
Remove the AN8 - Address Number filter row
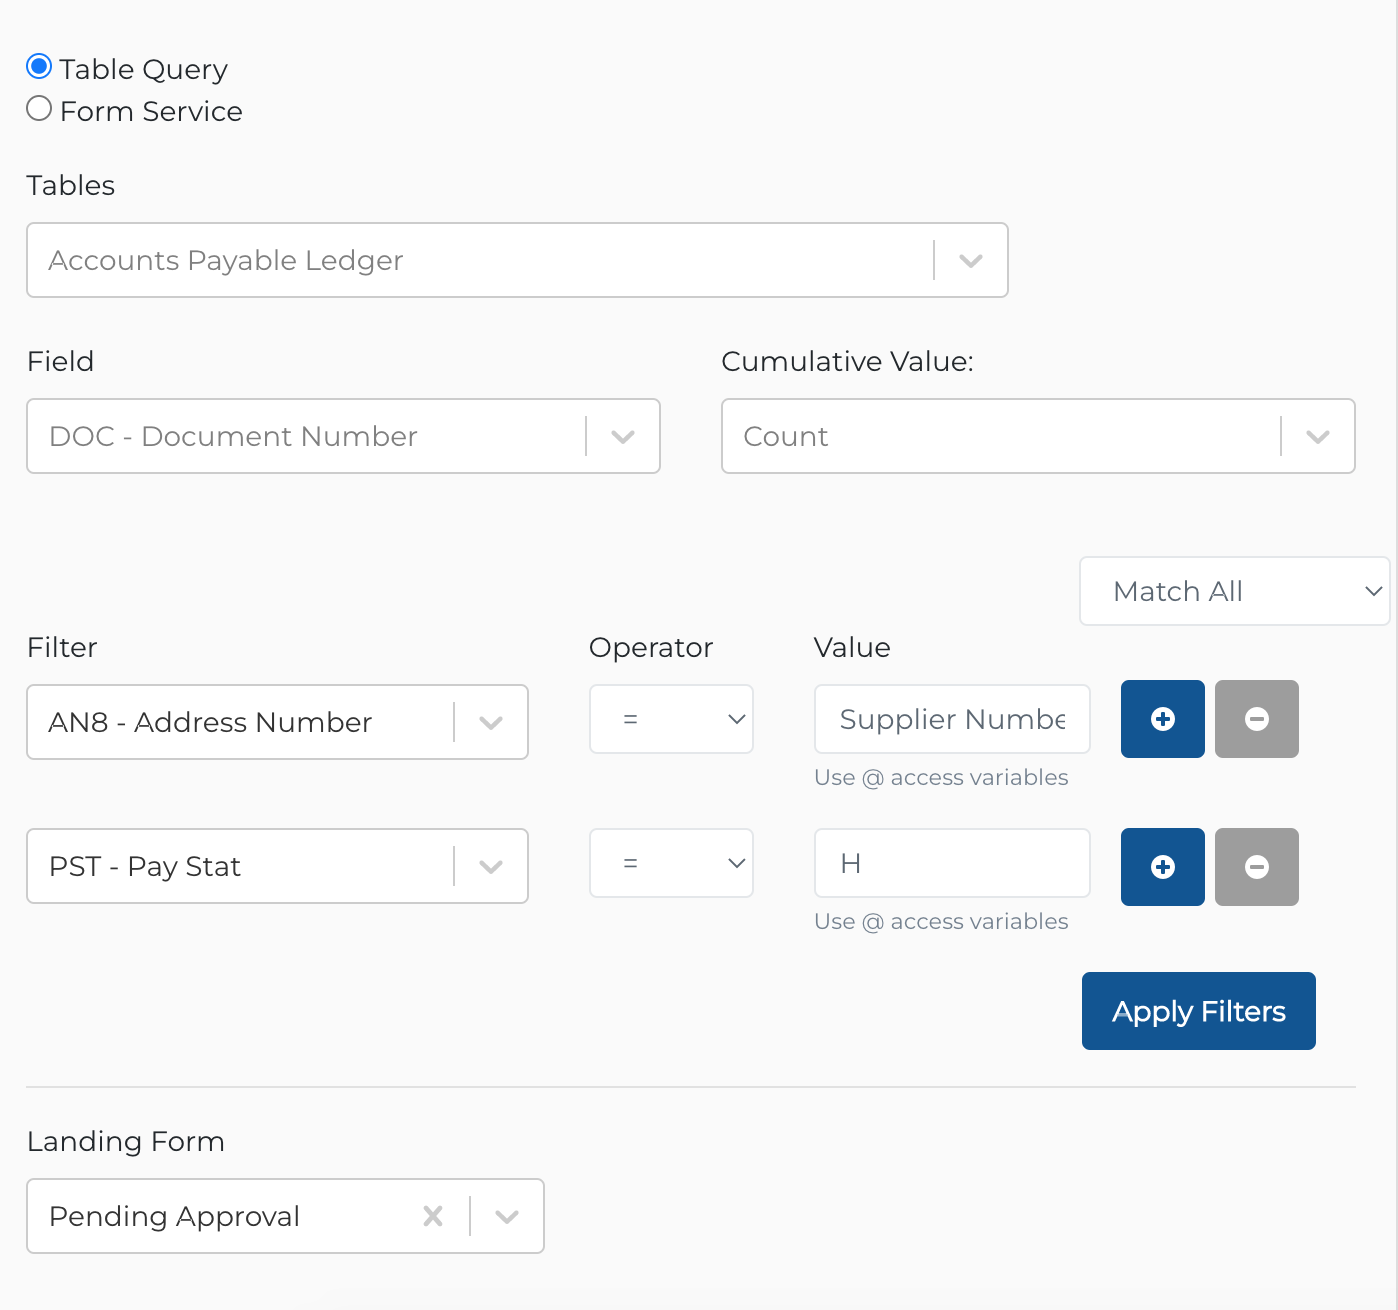point(1257,719)
